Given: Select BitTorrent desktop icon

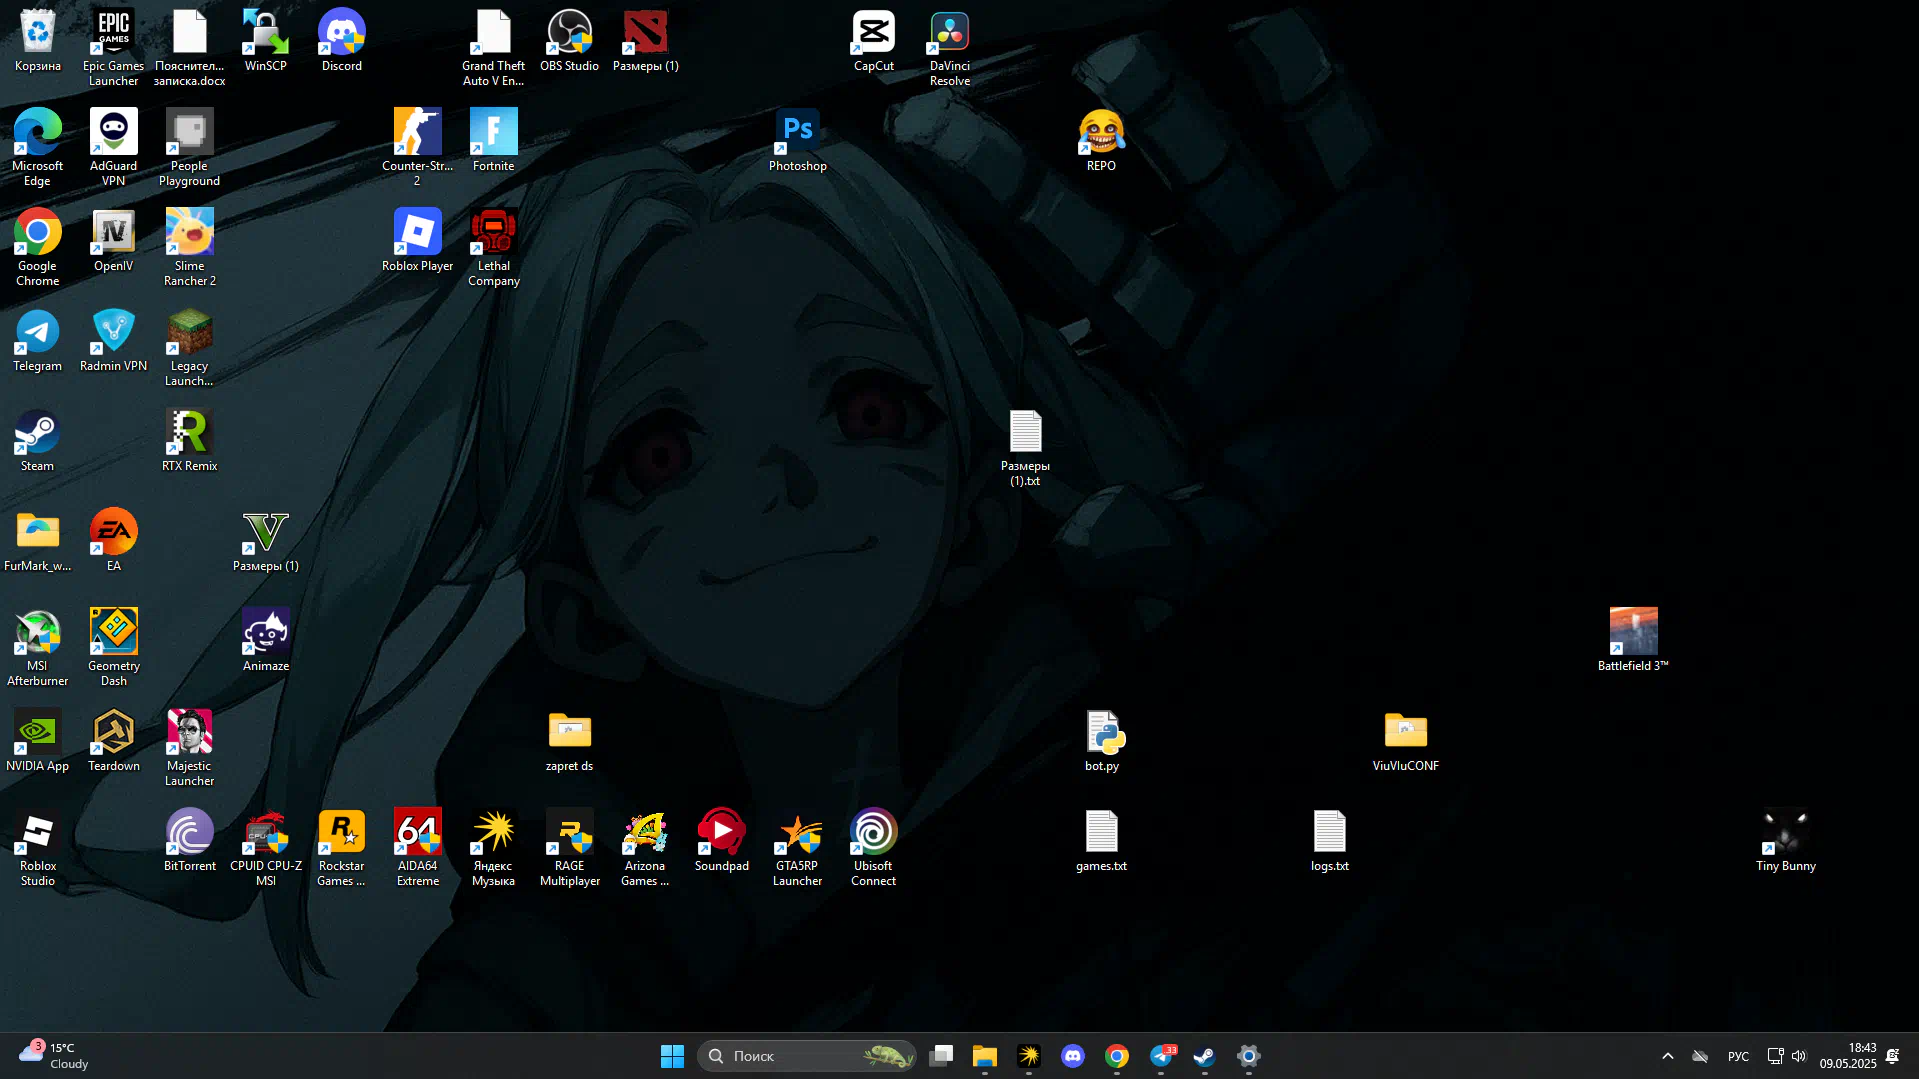Looking at the screenshot, I should (x=190, y=841).
